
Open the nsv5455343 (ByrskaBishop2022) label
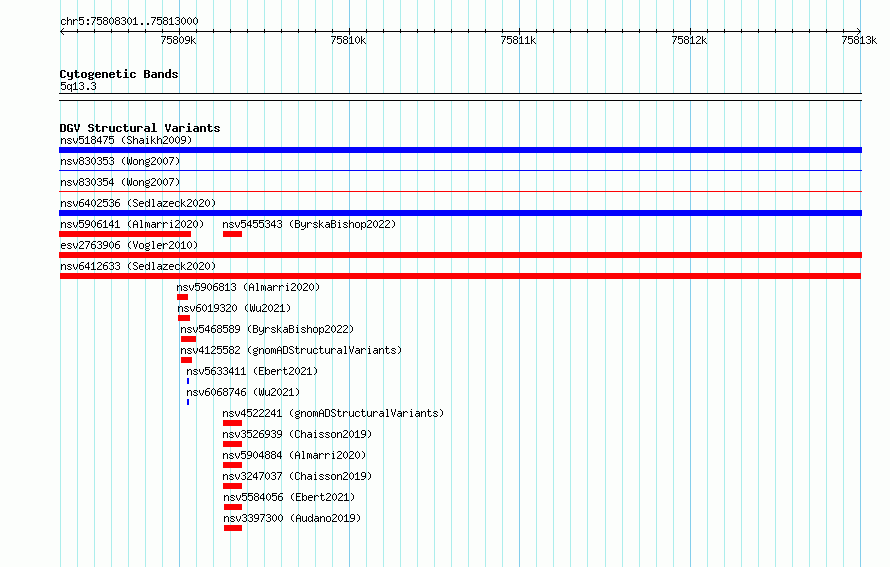click(x=309, y=224)
